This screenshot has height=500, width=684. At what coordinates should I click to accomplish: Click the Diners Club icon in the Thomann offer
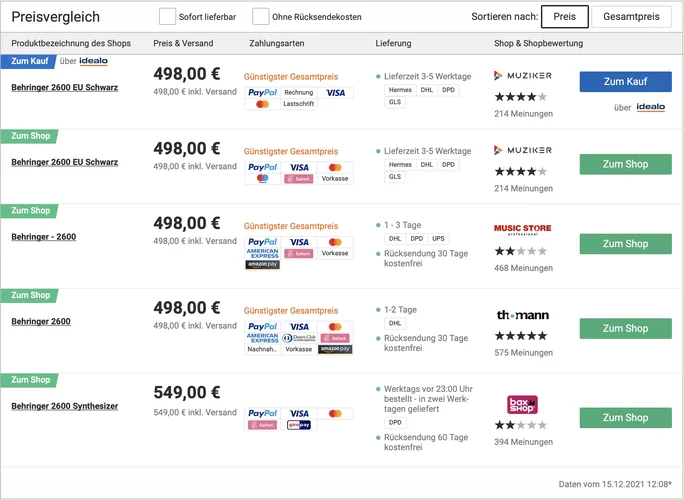(x=298, y=339)
